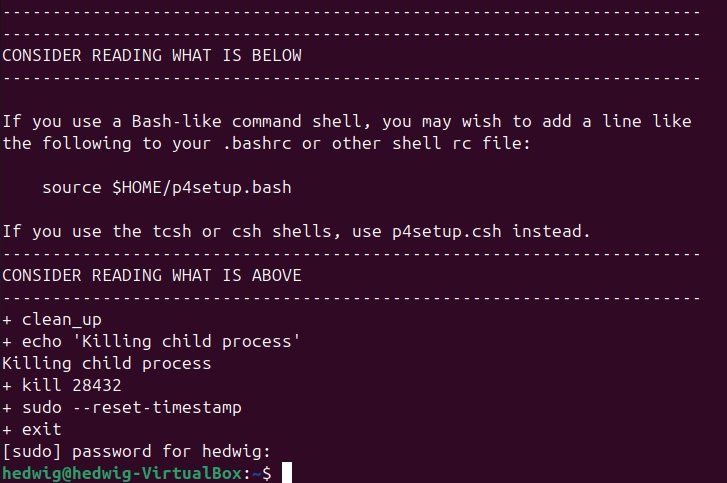The width and height of the screenshot is (727, 483).
Task: Click the '+ clean_up' trace line
Action: point(52,320)
